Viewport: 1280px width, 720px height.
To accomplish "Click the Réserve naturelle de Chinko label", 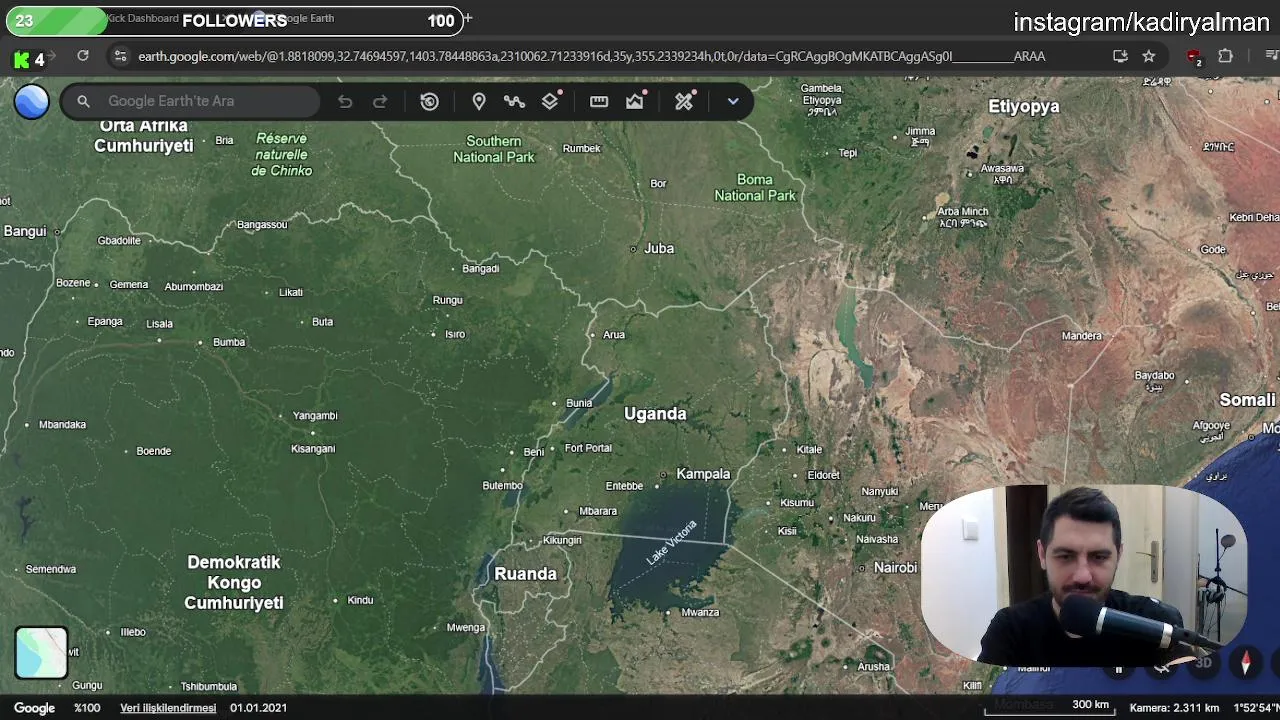I will click(x=282, y=155).
